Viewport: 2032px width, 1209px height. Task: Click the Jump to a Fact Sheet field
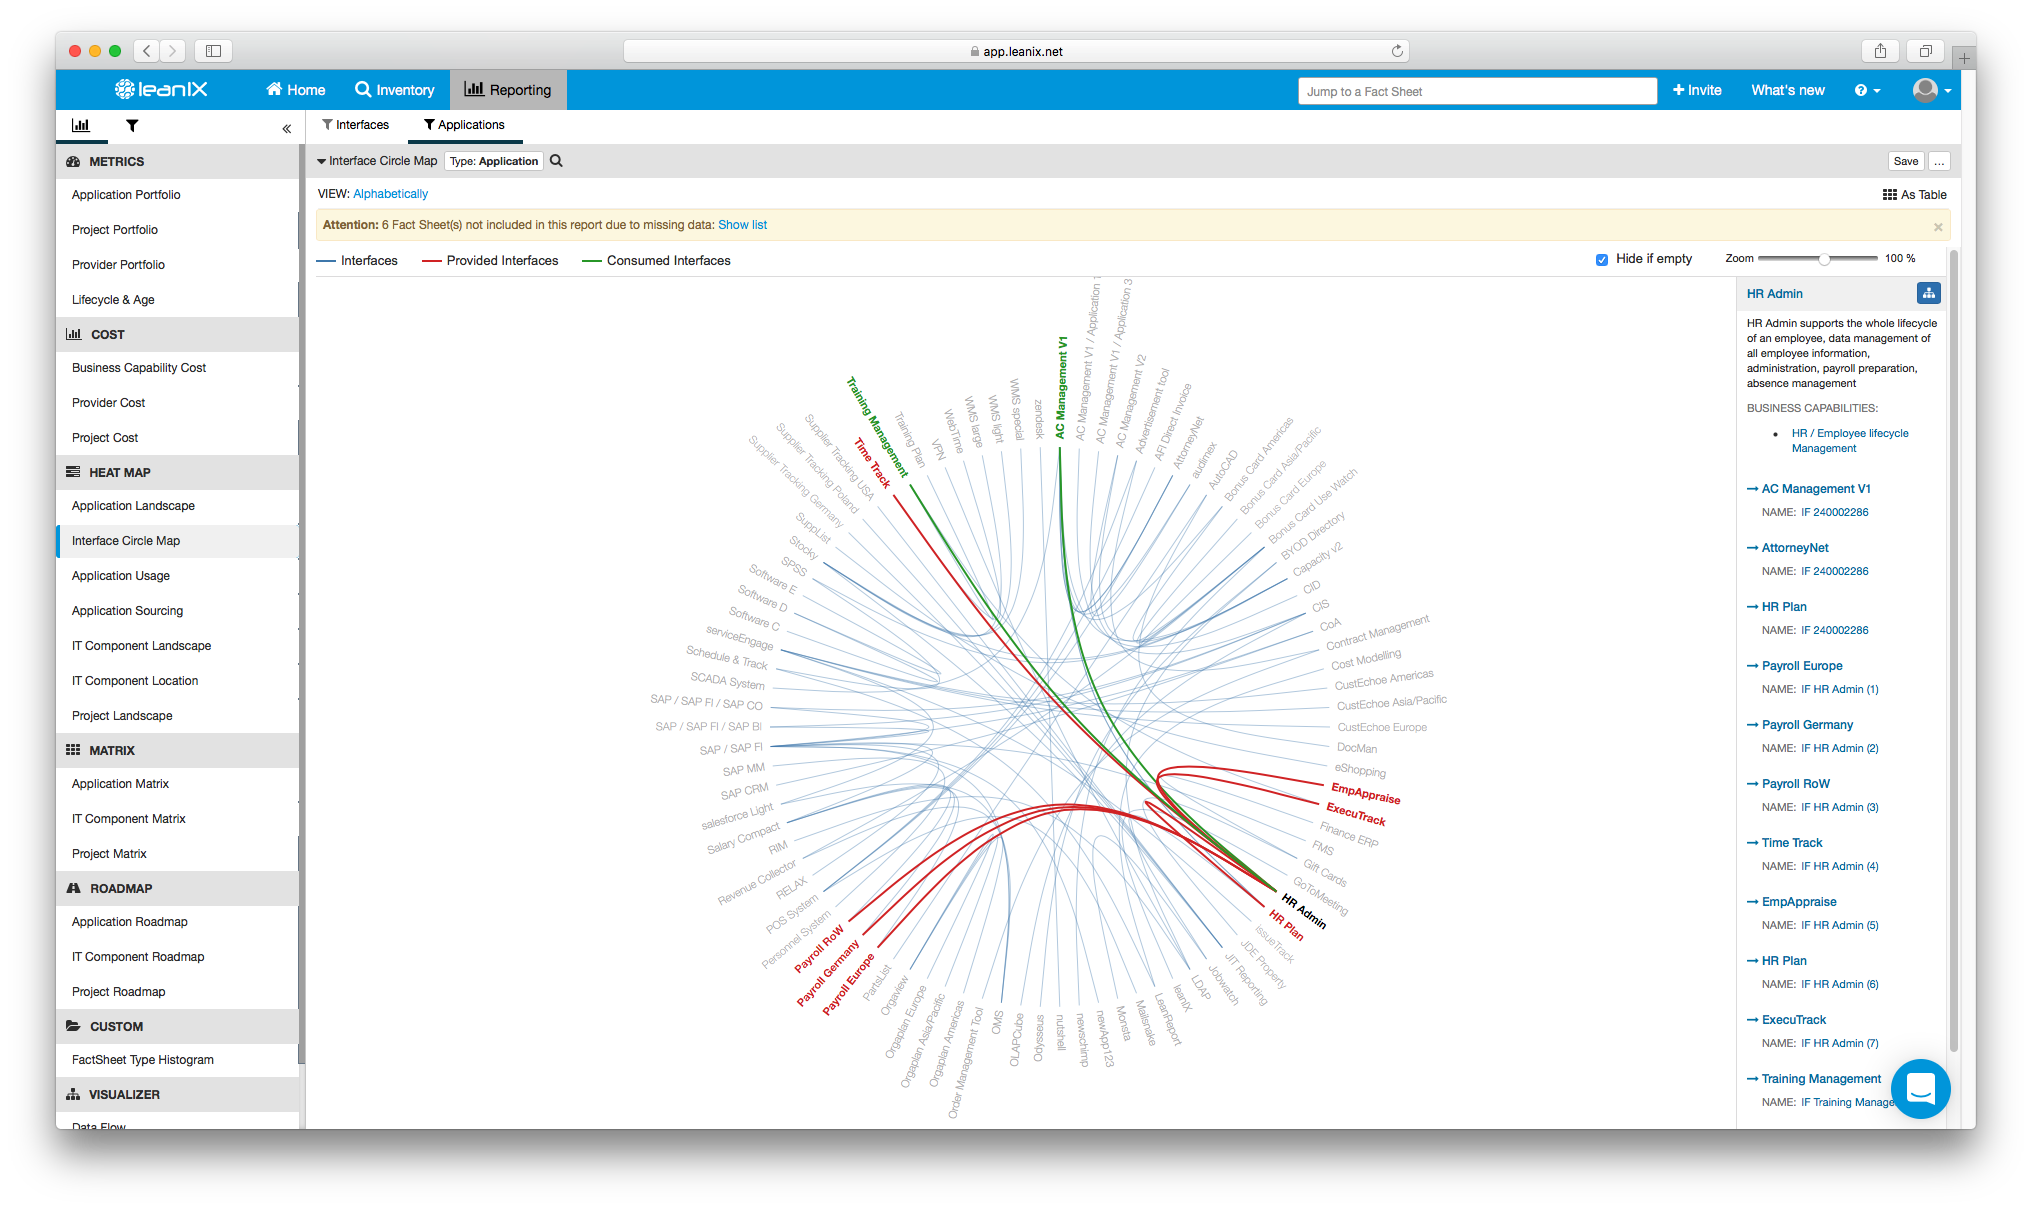click(x=1476, y=91)
